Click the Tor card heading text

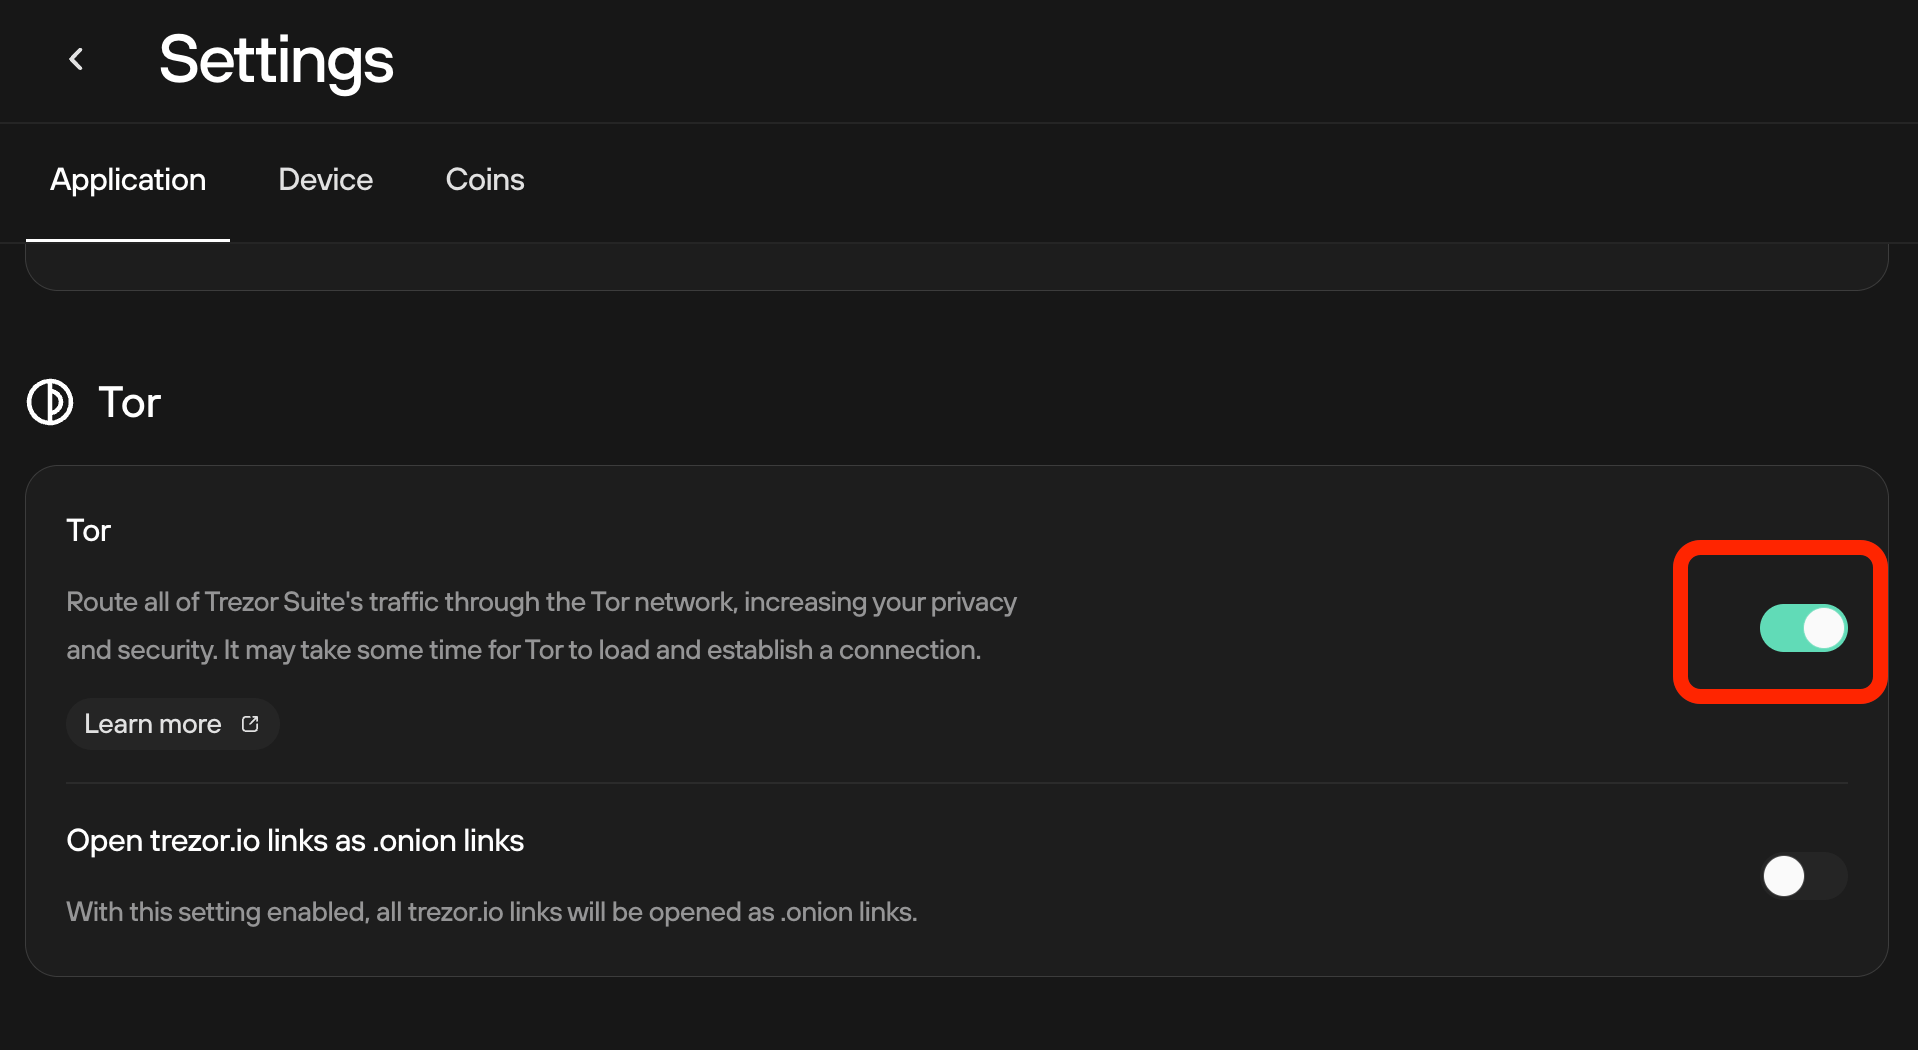tap(87, 530)
